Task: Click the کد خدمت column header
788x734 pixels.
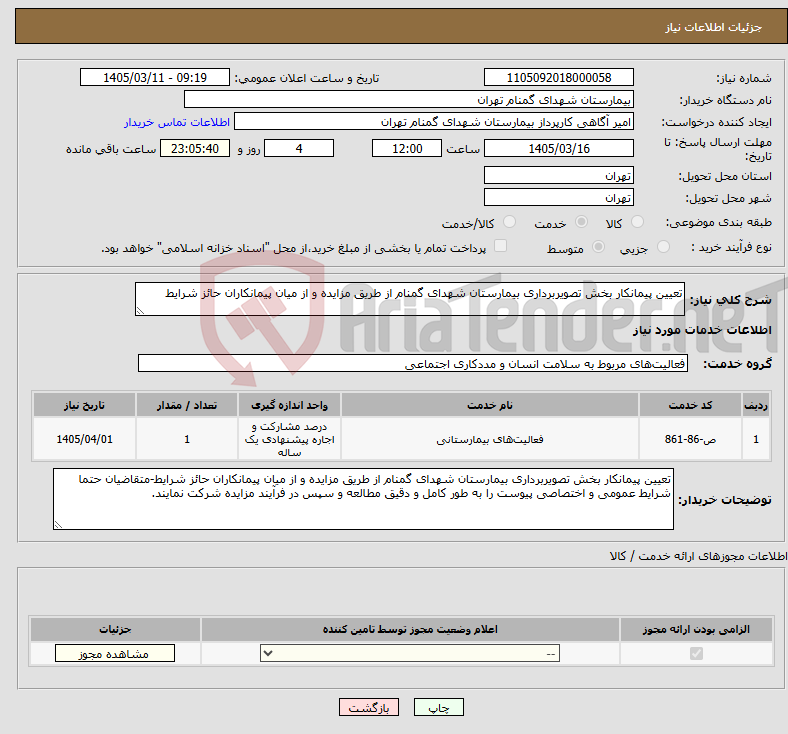Action: click(690, 405)
